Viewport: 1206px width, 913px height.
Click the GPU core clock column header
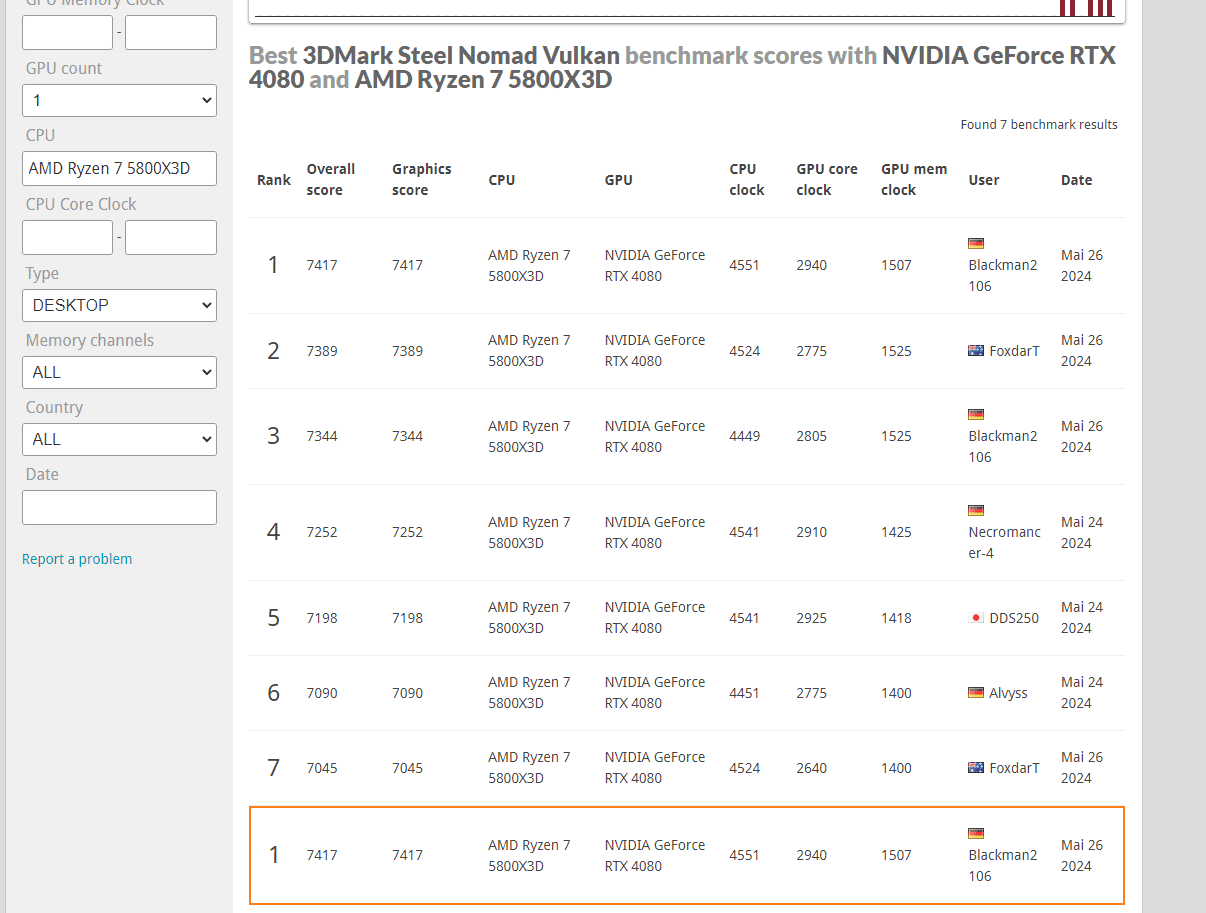[827, 180]
